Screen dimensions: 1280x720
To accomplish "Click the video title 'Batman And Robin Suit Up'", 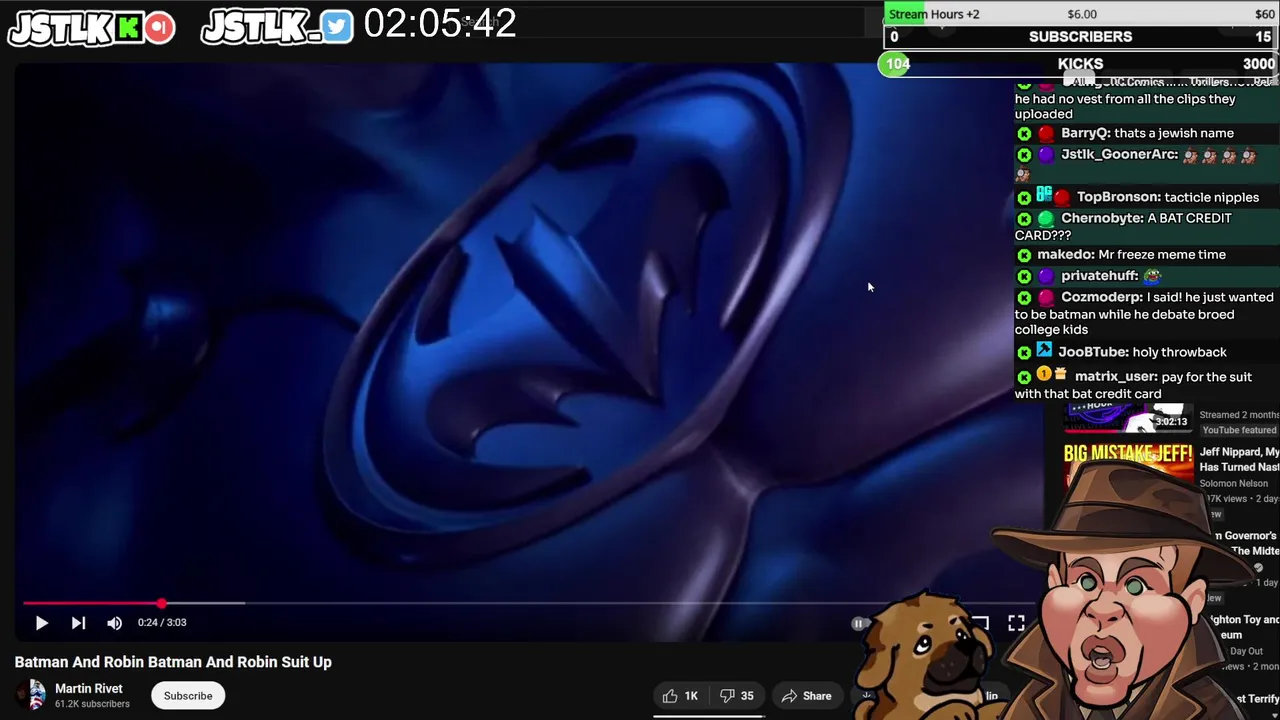I will (x=173, y=662).
